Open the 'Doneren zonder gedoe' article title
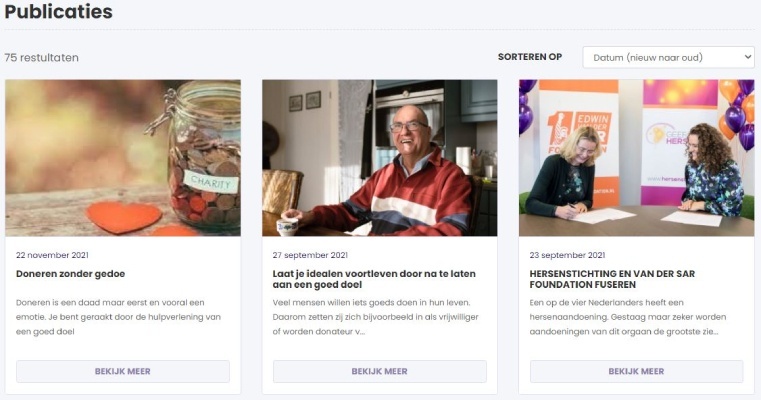Screen dimensions: 761x400 [x=70, y=274]
